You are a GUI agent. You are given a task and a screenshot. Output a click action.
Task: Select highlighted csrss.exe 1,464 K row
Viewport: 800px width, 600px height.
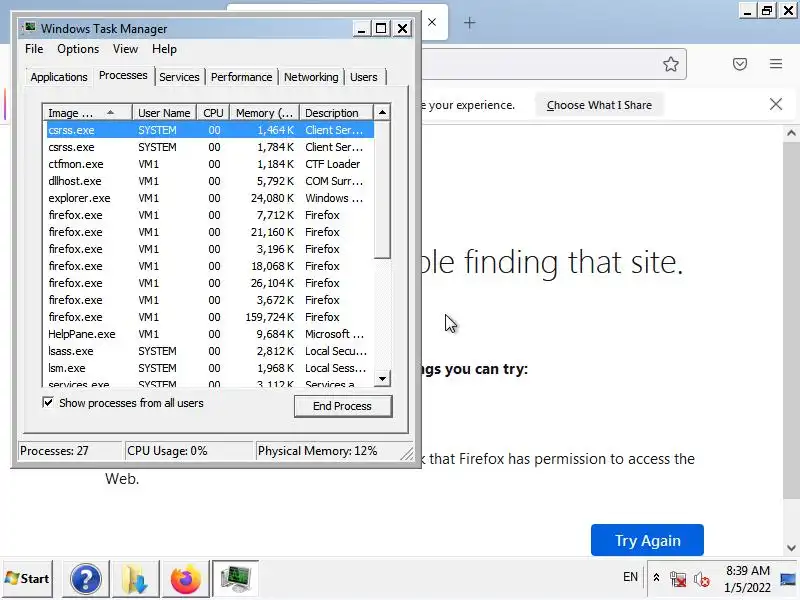pyautogui.click(x=210, y=130)
